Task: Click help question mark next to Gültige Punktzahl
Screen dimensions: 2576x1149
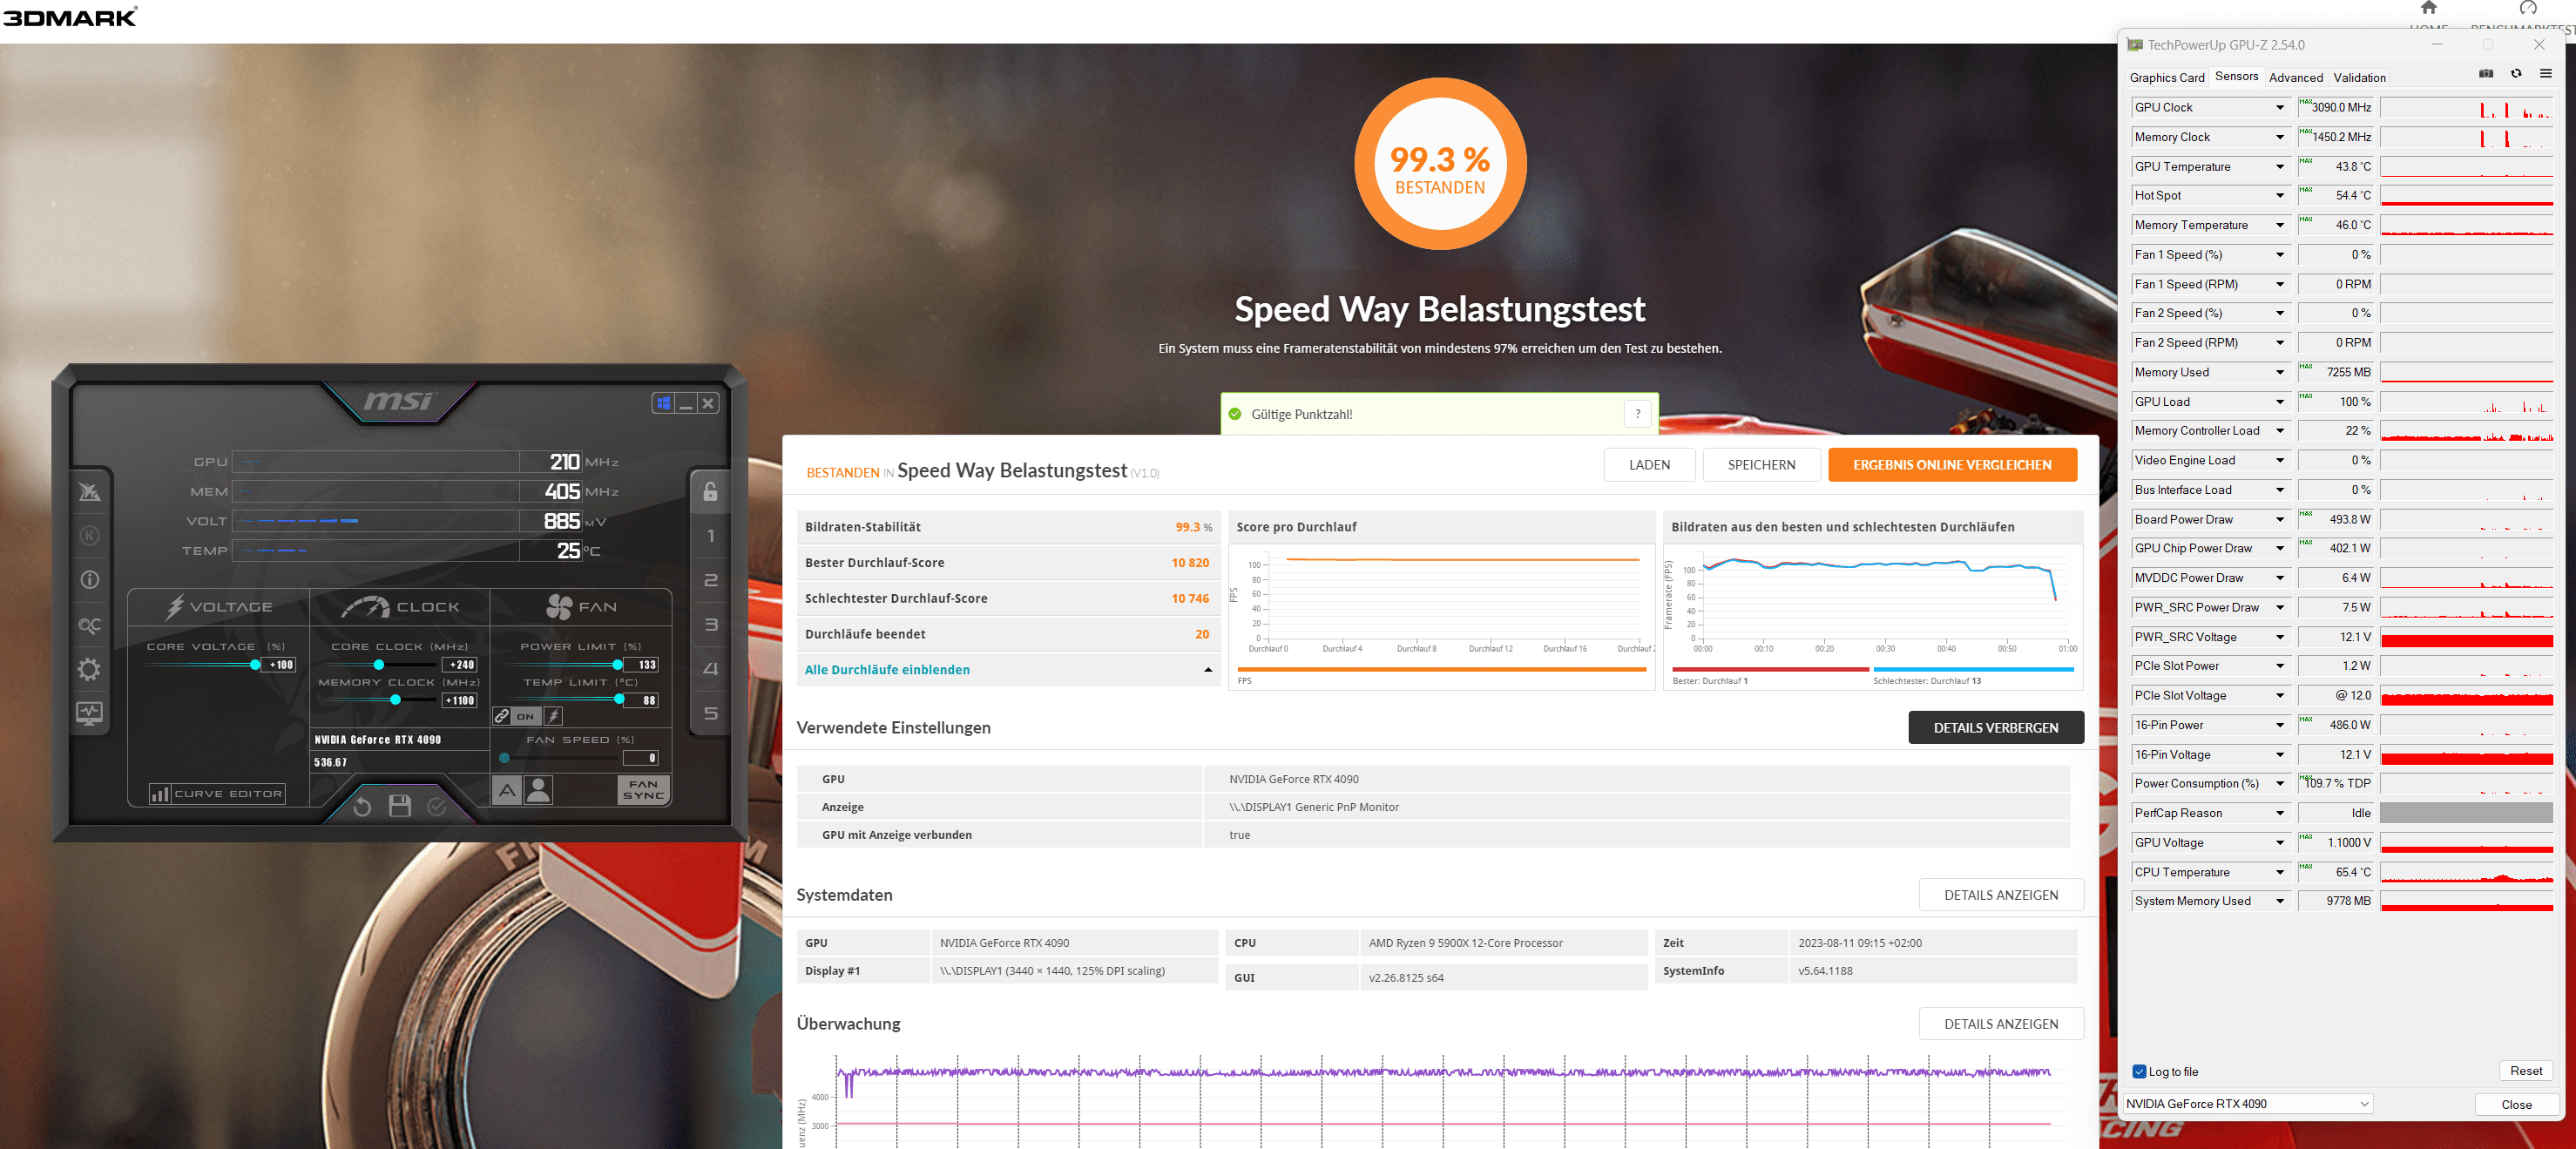Action: click(1637, 414)
